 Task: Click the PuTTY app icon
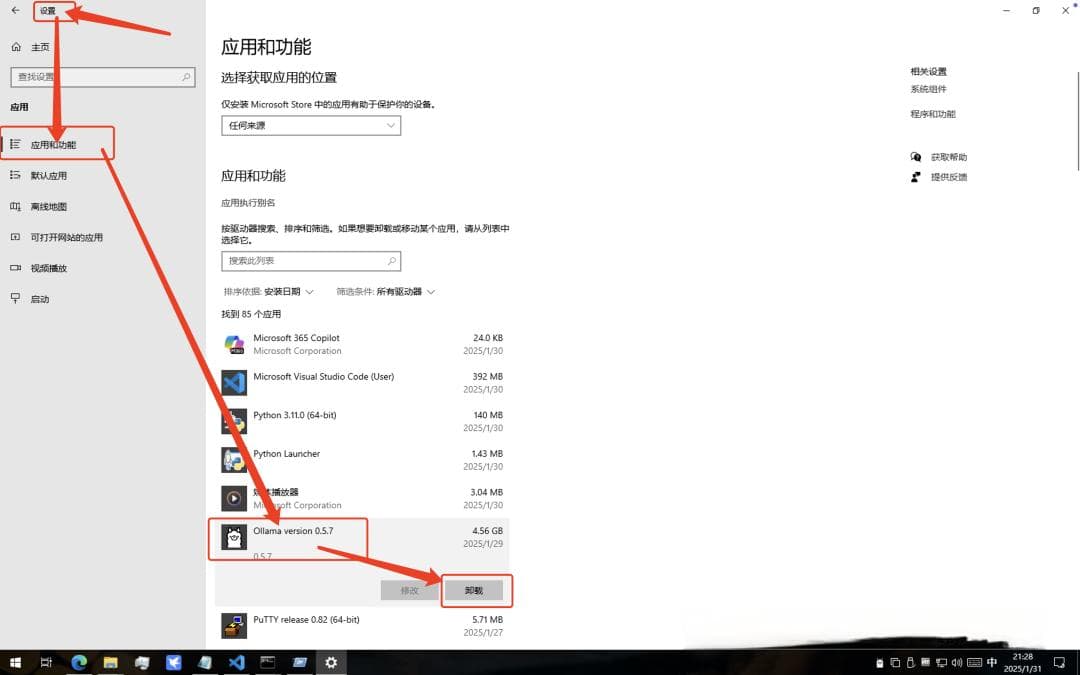click(234, 626)
